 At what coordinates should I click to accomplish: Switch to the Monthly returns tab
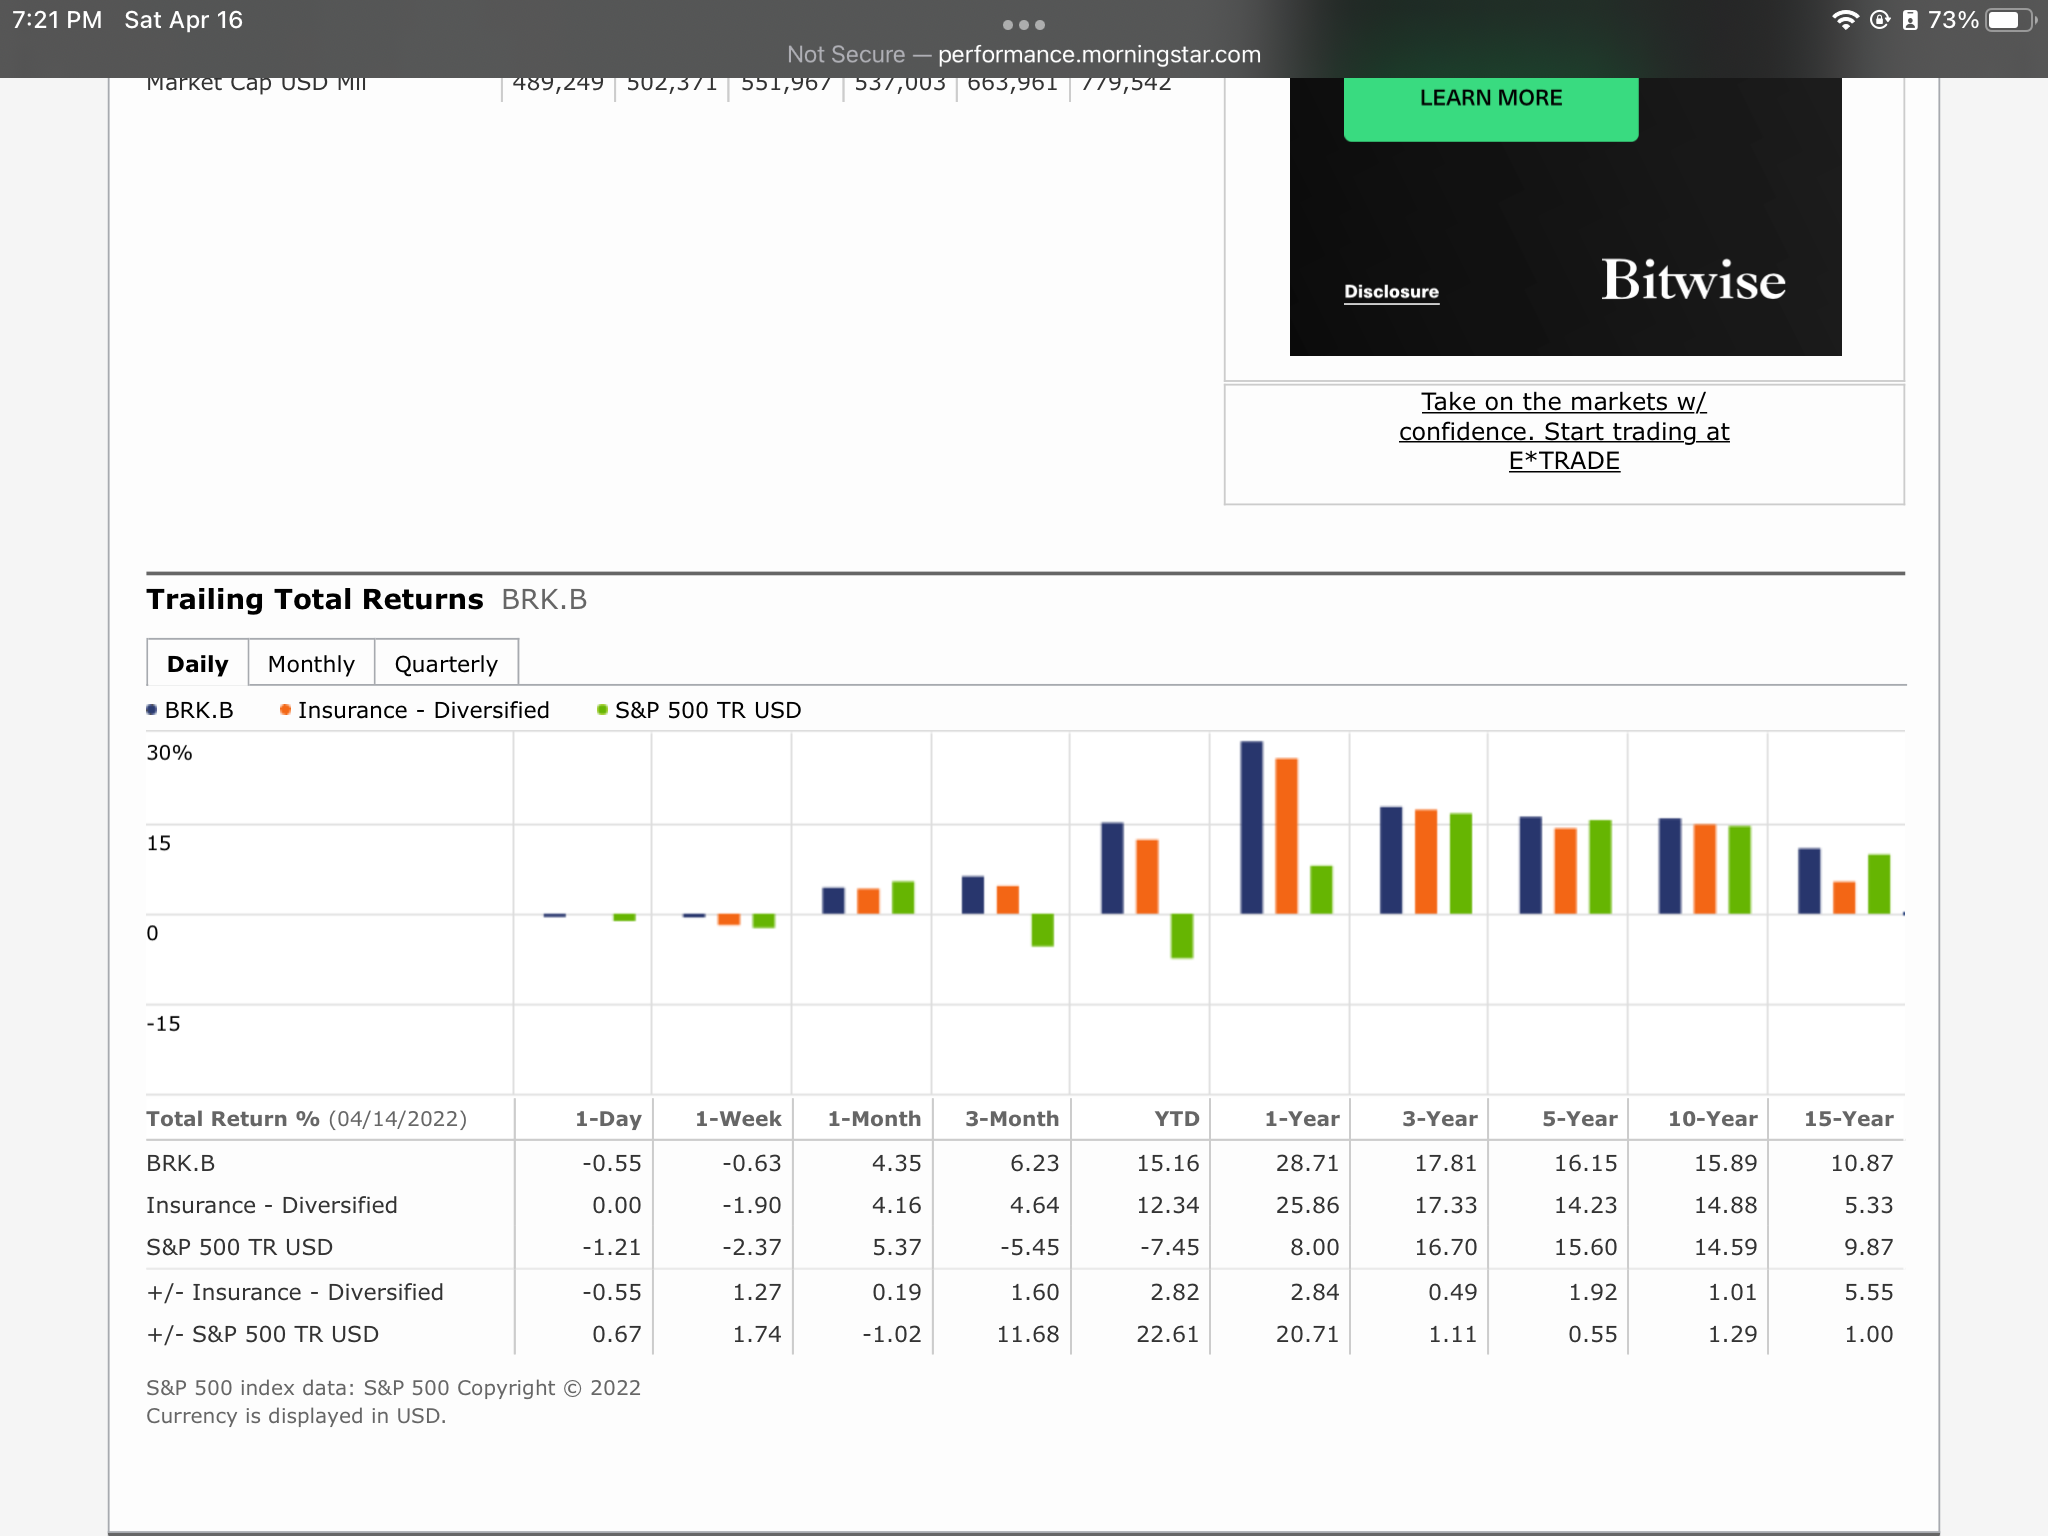[x=311, y=664]
